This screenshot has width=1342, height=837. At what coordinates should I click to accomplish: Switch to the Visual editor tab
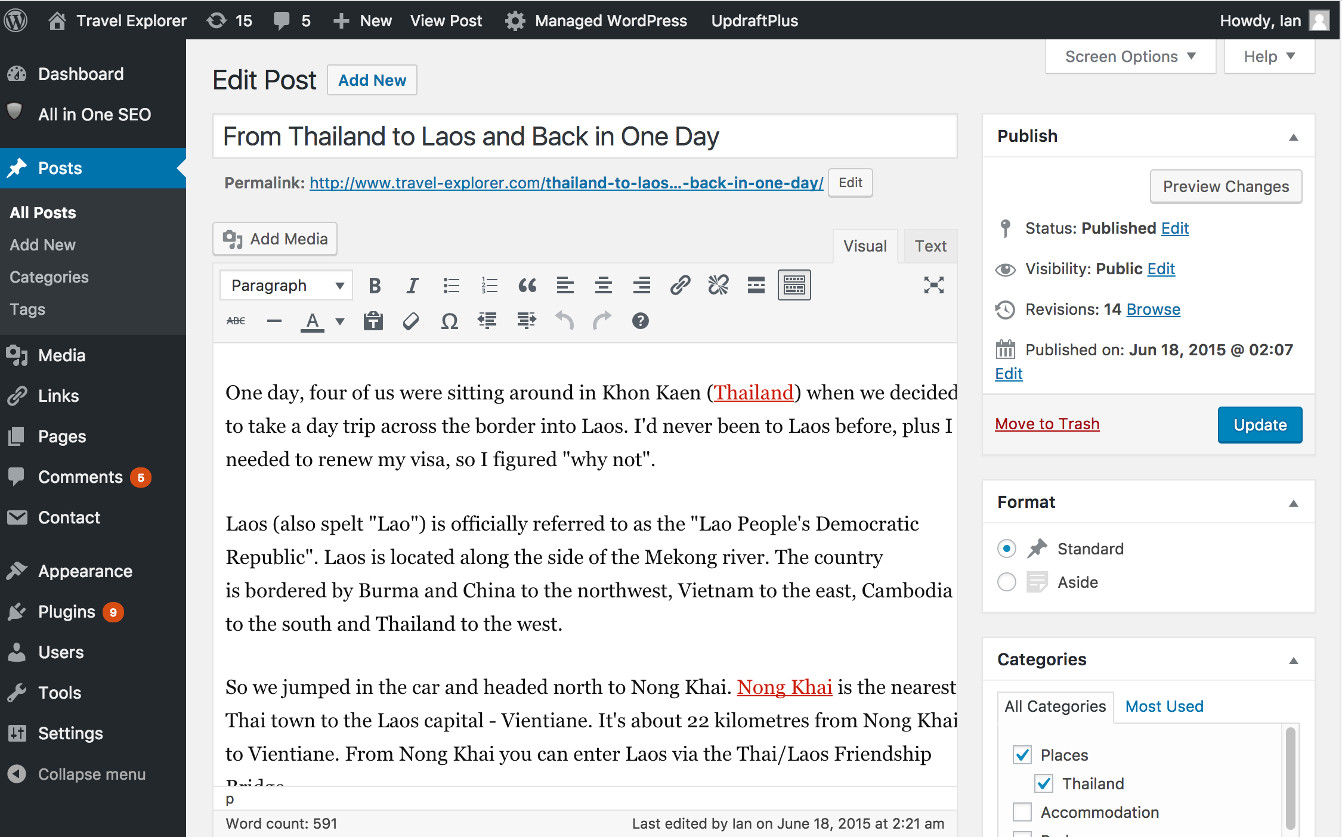pyautogui.click(x=865, y=246)
